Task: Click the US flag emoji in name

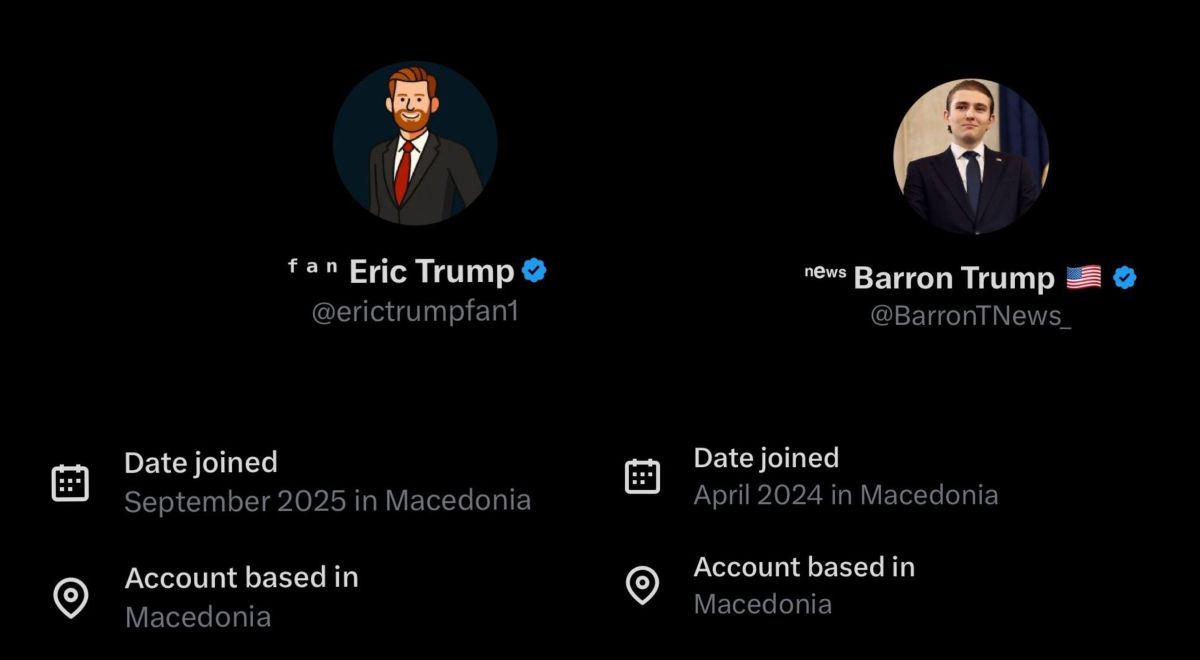Action: point(1083,277)
